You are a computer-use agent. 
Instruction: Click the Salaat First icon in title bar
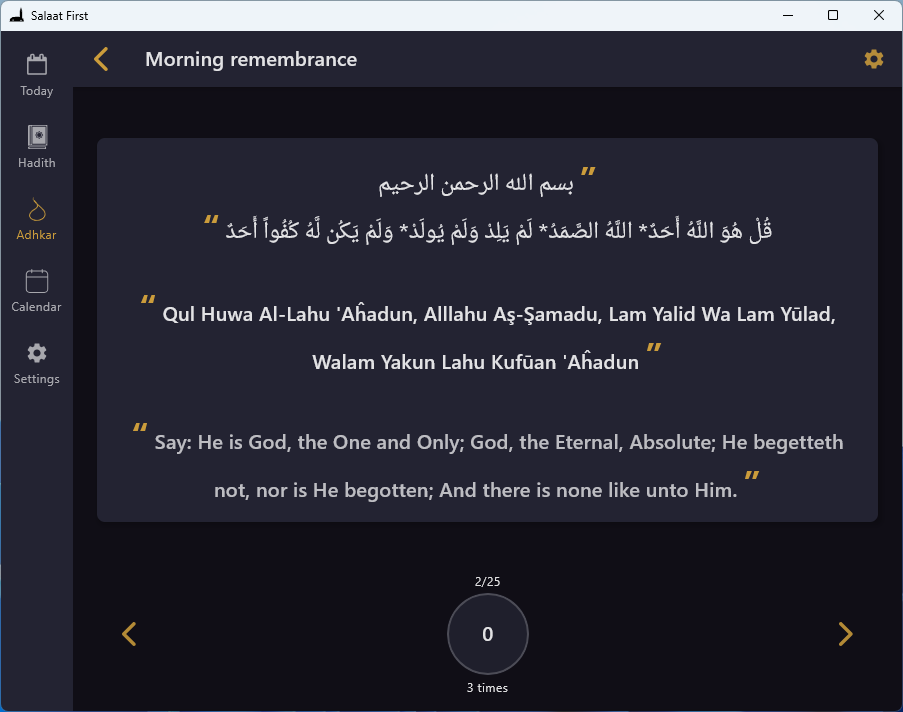[14, 15]
